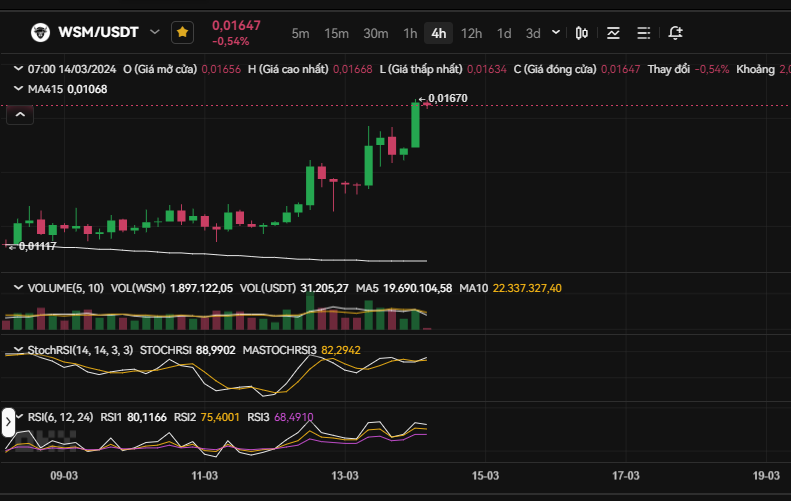This screenshot has width=791, height=501.
Task: Collapse the StochRSI indicator chevron
Action: [x=18, y=349]
